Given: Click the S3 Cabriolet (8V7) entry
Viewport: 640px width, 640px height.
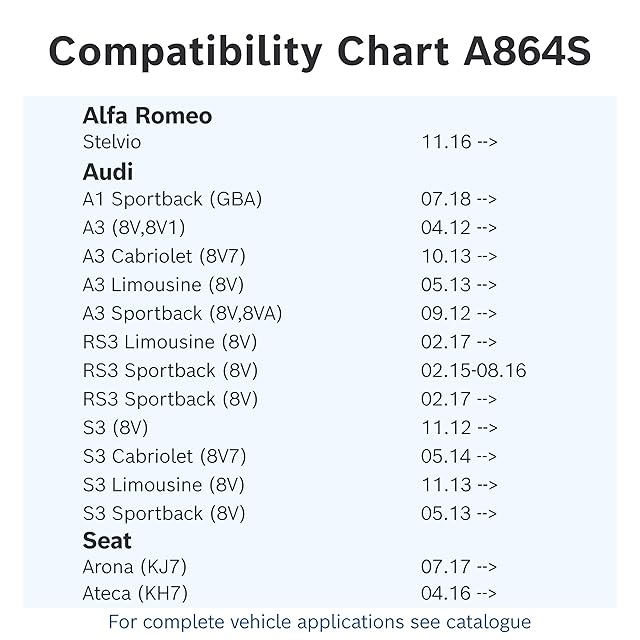Looking at the screenshot, I should click(164, 456).
